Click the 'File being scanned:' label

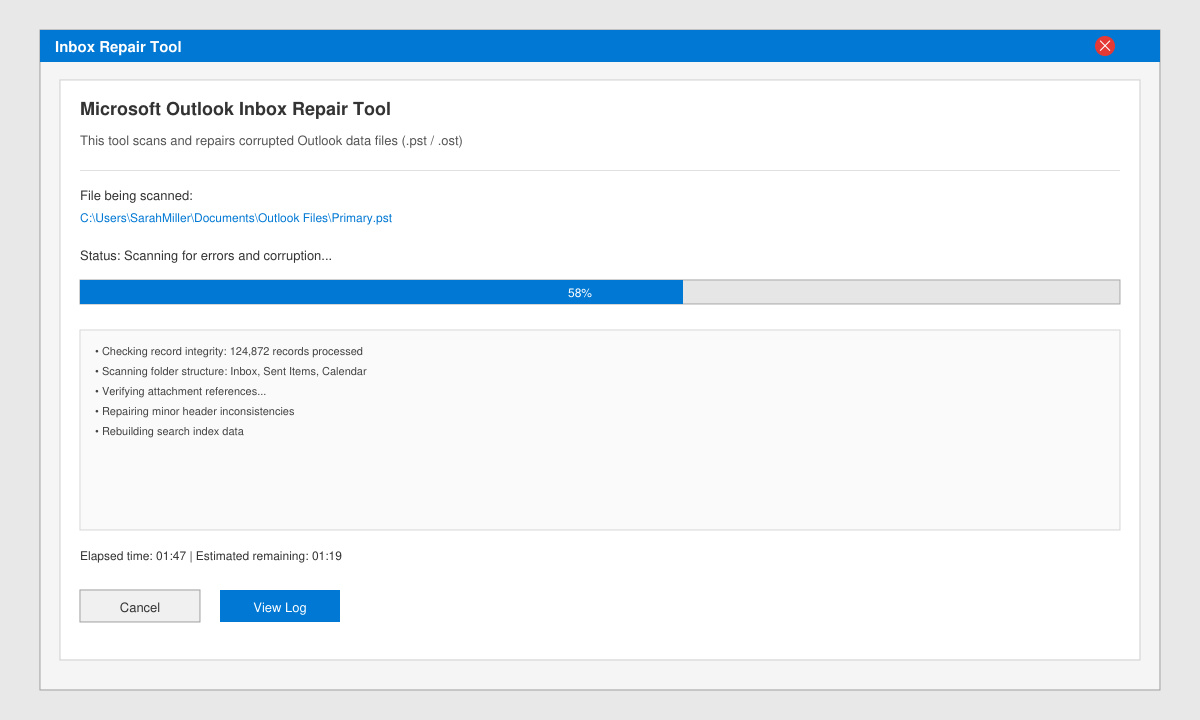136,196
